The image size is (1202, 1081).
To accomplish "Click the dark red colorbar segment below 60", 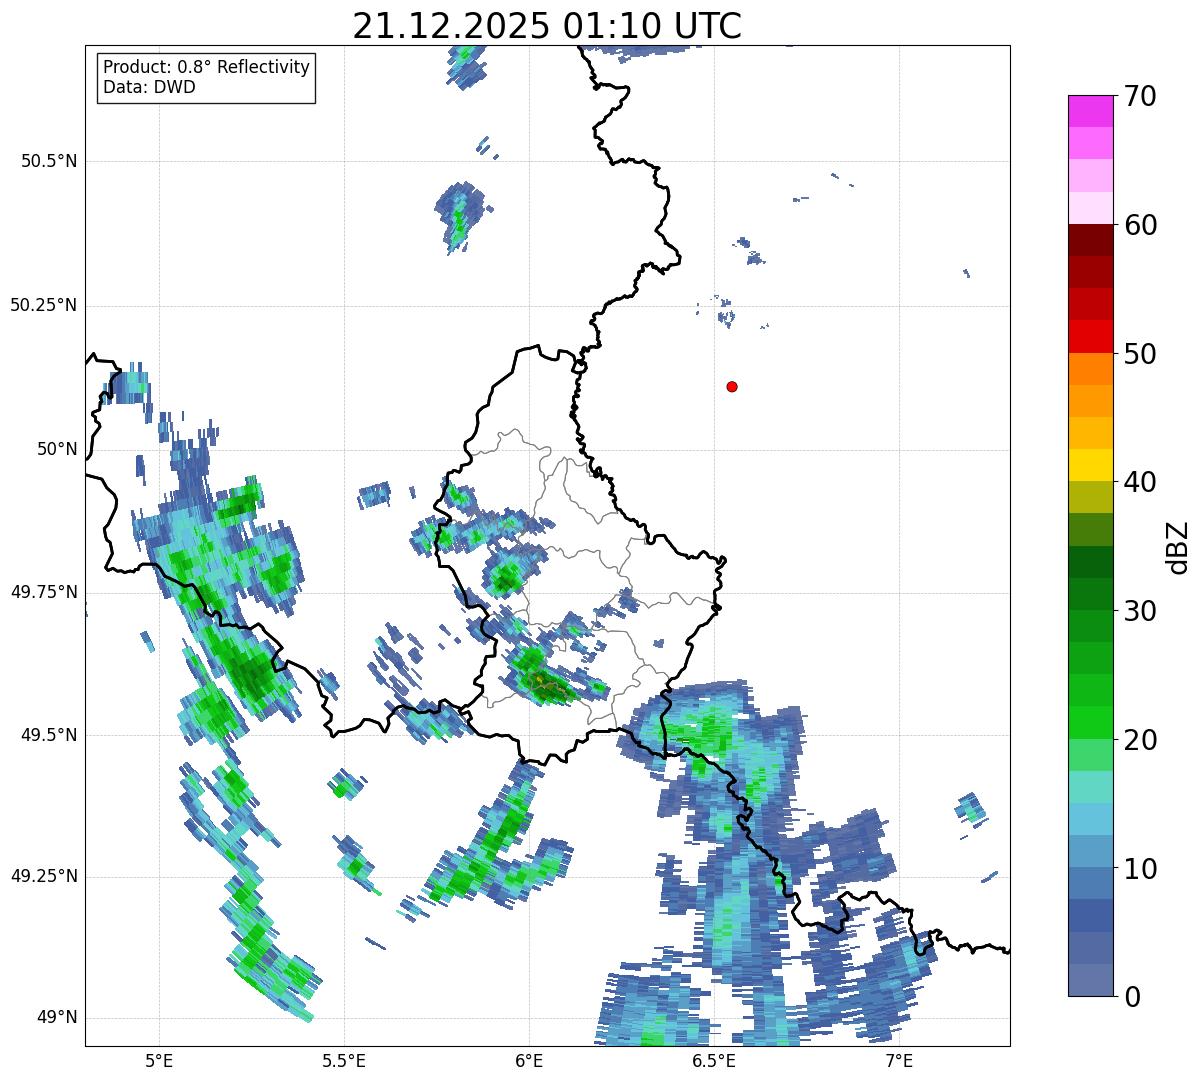I will tap(1090, 240).
